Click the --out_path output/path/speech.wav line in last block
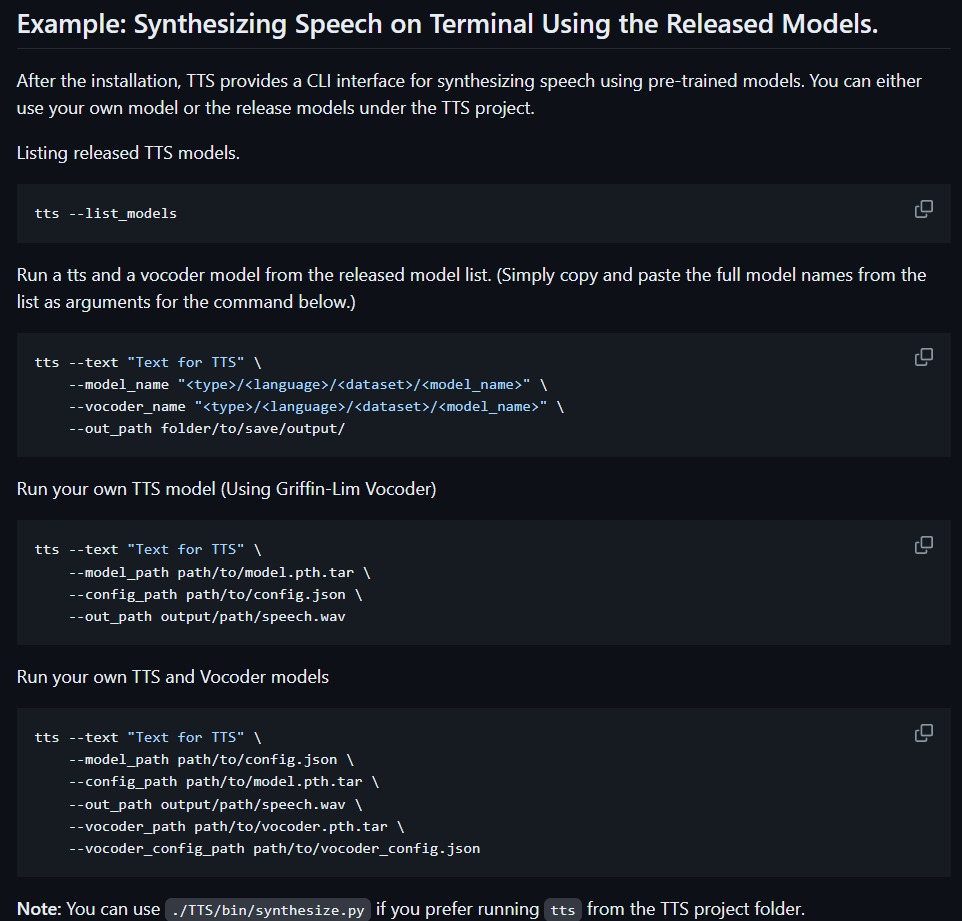The height and width of the screenshot is (921, 962). click(x=215, y=804)
